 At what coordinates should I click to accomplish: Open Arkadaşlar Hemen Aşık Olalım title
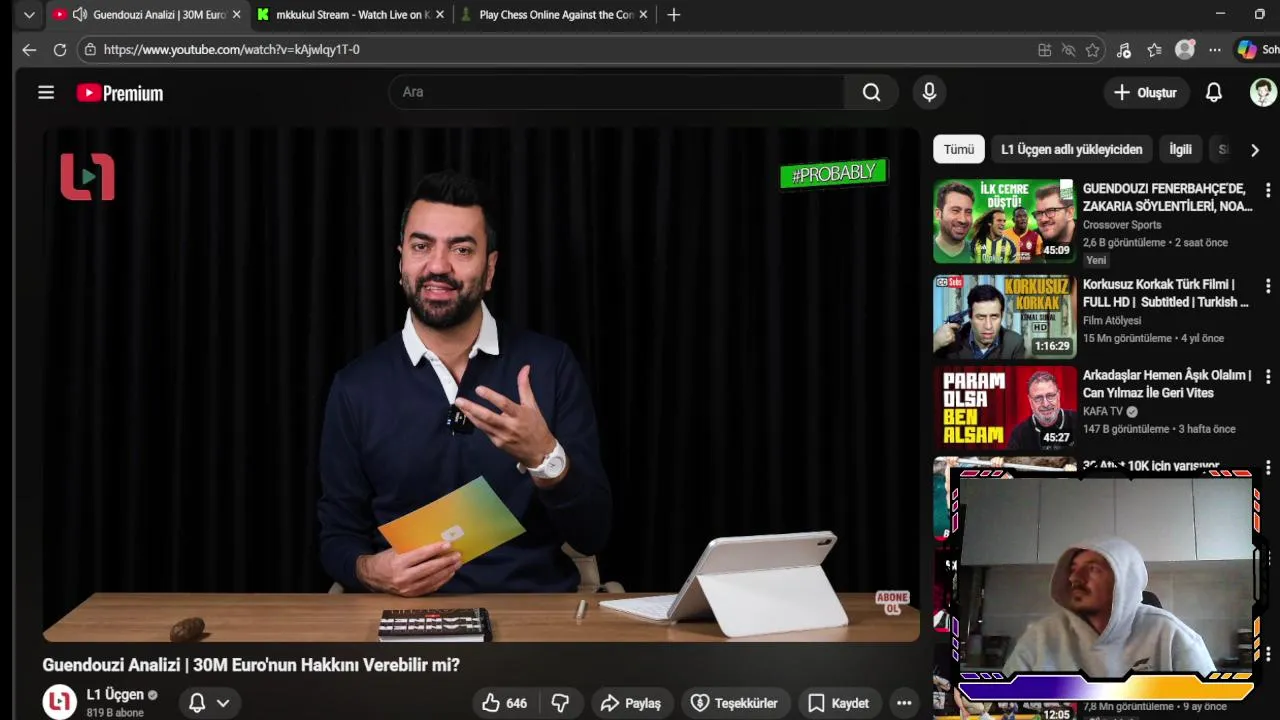pyautogui.click(x=1167, y=384)
